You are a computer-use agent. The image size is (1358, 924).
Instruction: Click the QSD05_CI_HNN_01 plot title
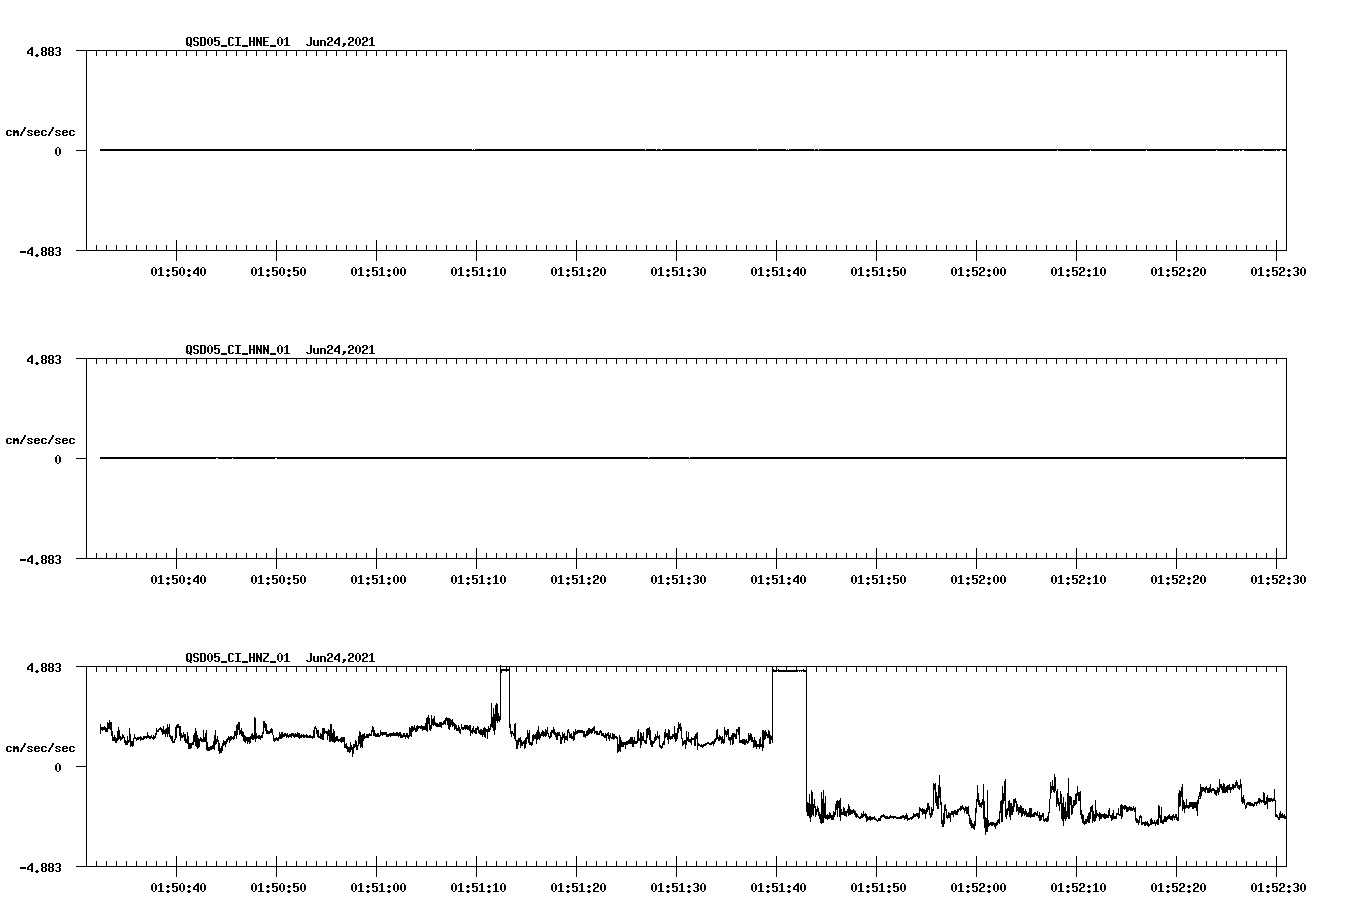[x=280, y=350]
